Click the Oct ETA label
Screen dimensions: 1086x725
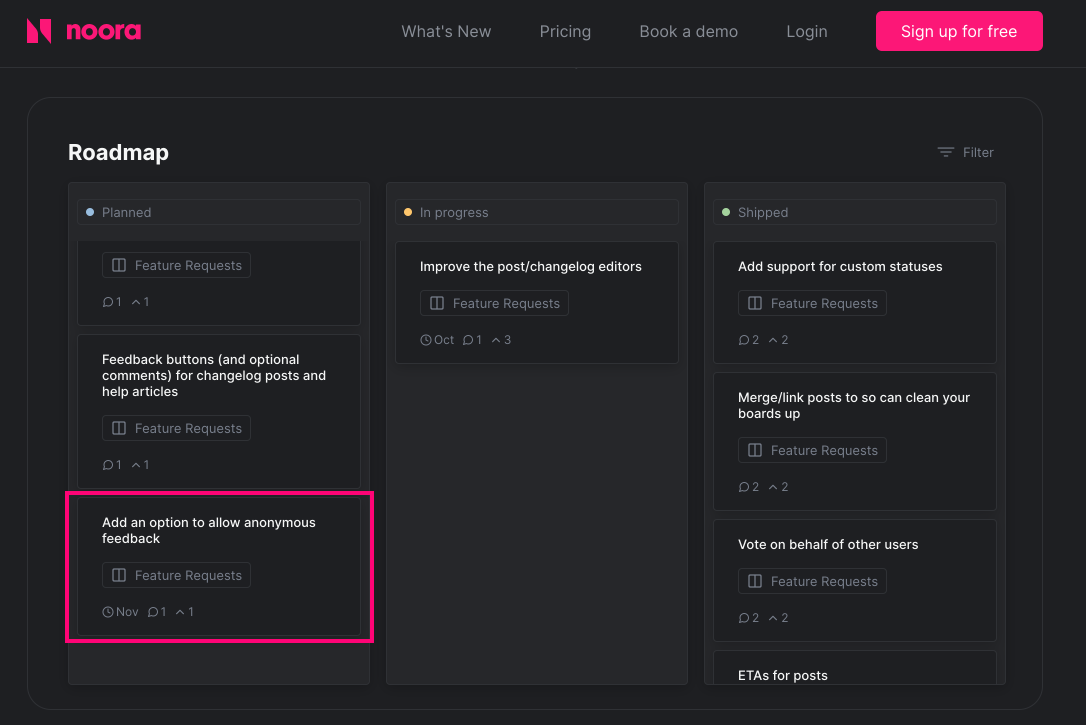click(x=444, y=340)
